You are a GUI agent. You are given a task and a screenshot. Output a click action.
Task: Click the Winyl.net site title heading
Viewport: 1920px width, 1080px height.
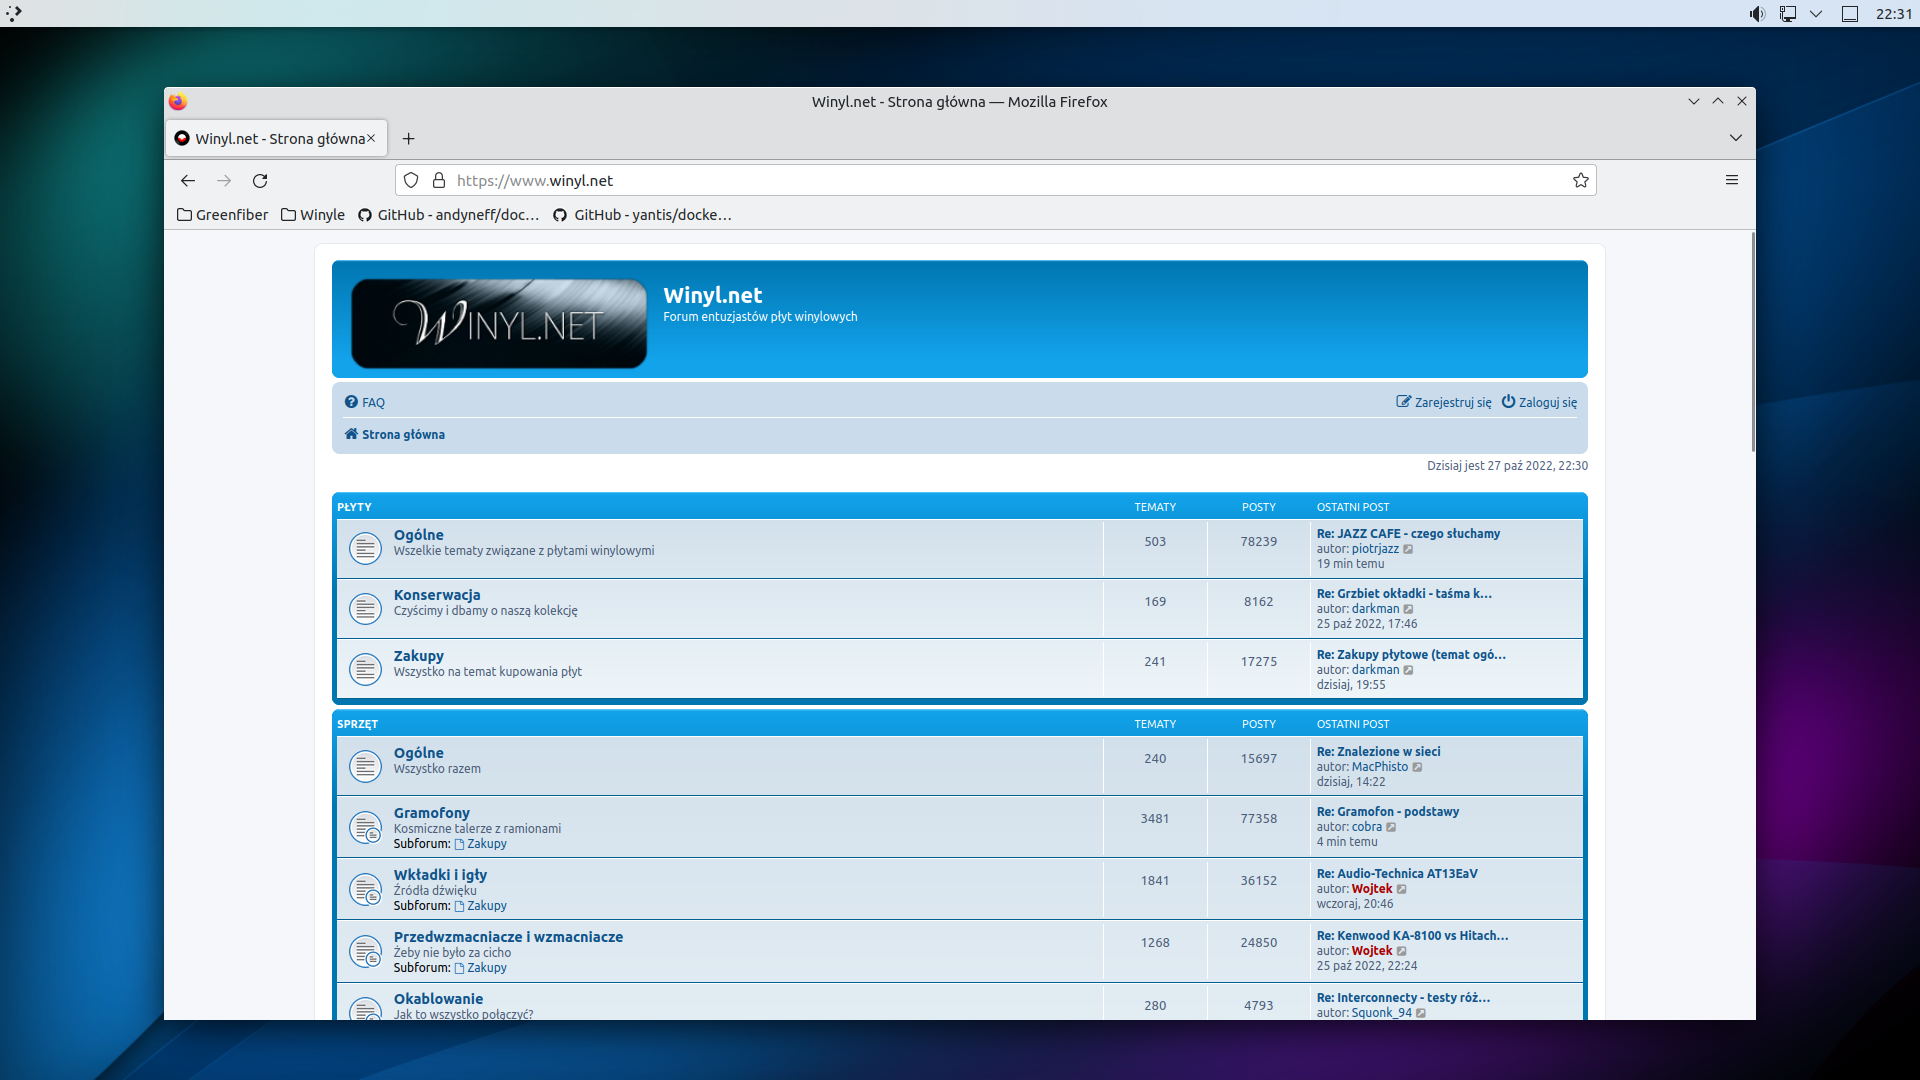tap(713, 295)
